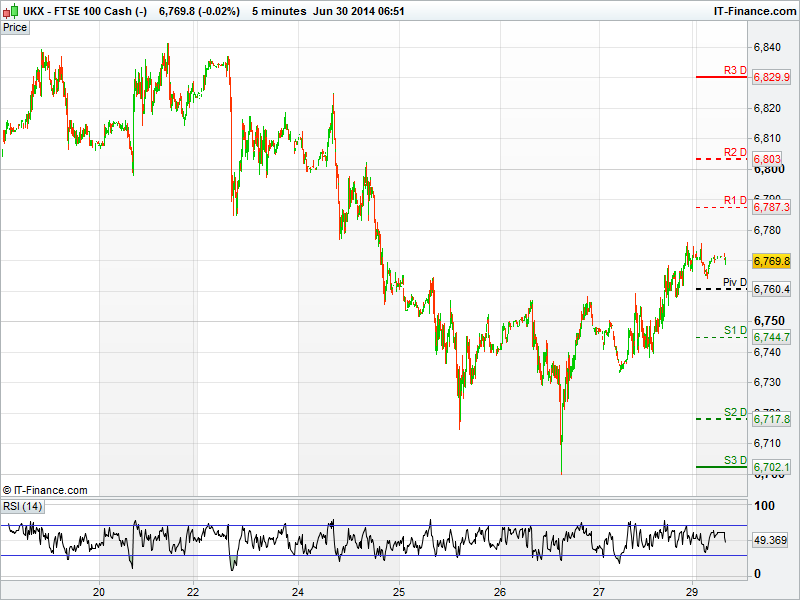The image size is (800, 600).
Task: Click the S1 D support tag 6,744.7
Action: click(x=771, y=338)
